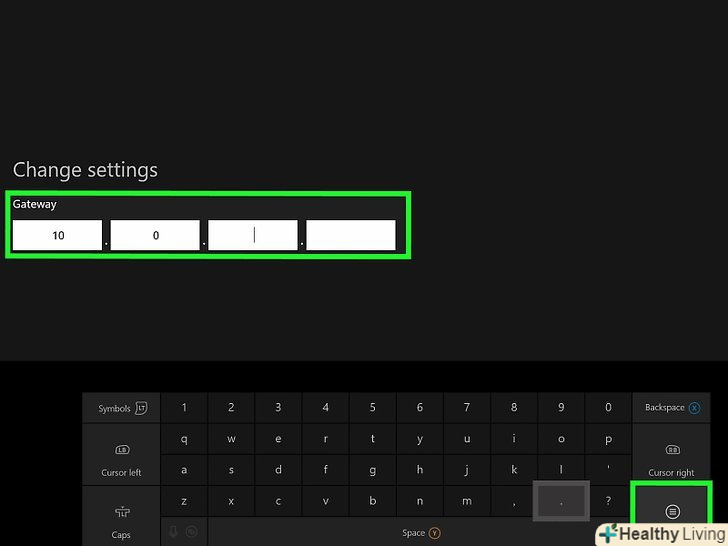Select the empty fourth Gateway octet field
Image resolution: width=728 pixels, height=546 pixels.
(351, 235)
